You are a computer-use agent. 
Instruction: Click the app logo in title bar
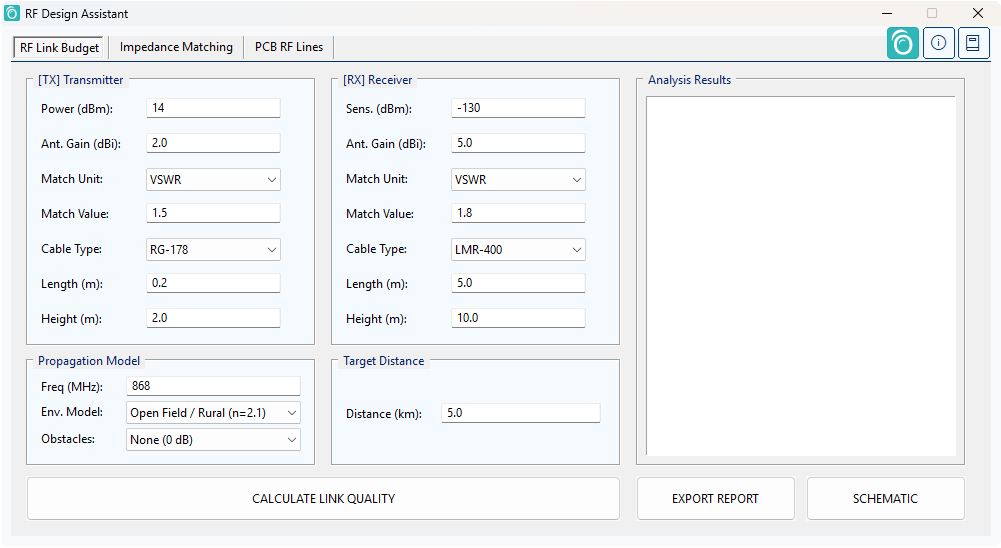(12, 13)
